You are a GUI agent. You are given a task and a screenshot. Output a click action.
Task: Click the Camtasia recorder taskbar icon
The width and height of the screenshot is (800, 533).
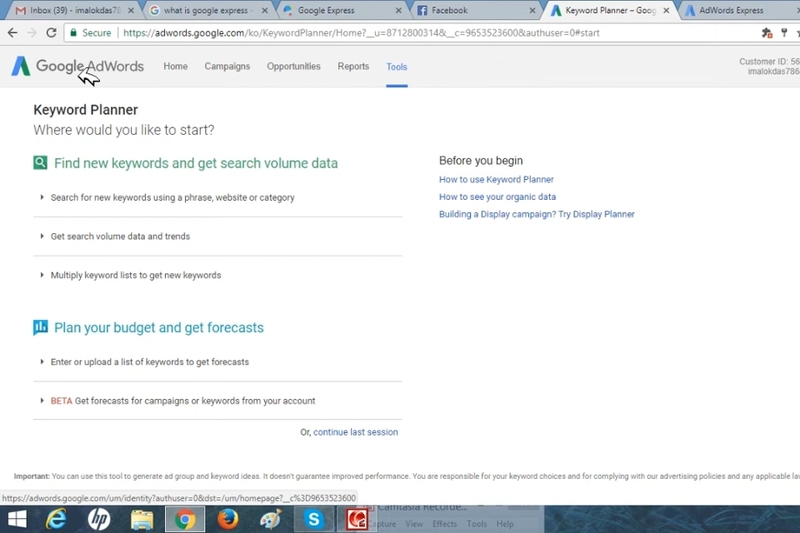point(356,519)
